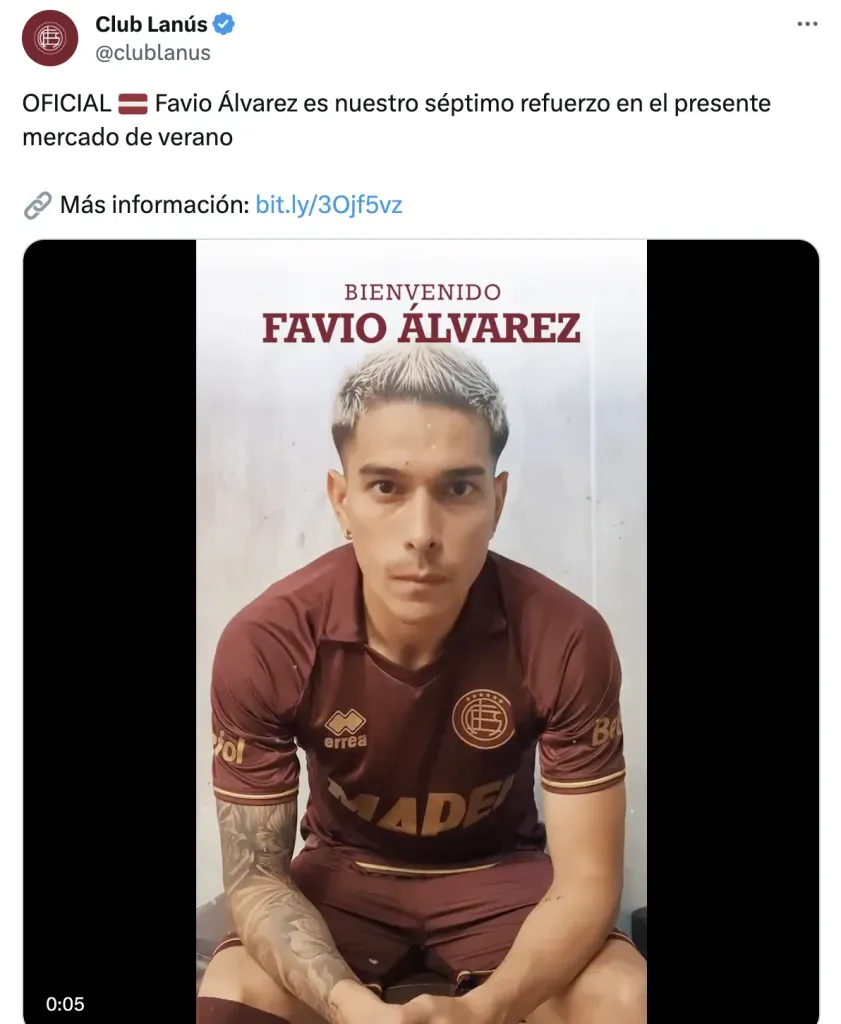The height and width of the screenshot is (1024, 841).
Task: Click the sponsor lettering across the jersey chest
Action: (x=421, y=807)
